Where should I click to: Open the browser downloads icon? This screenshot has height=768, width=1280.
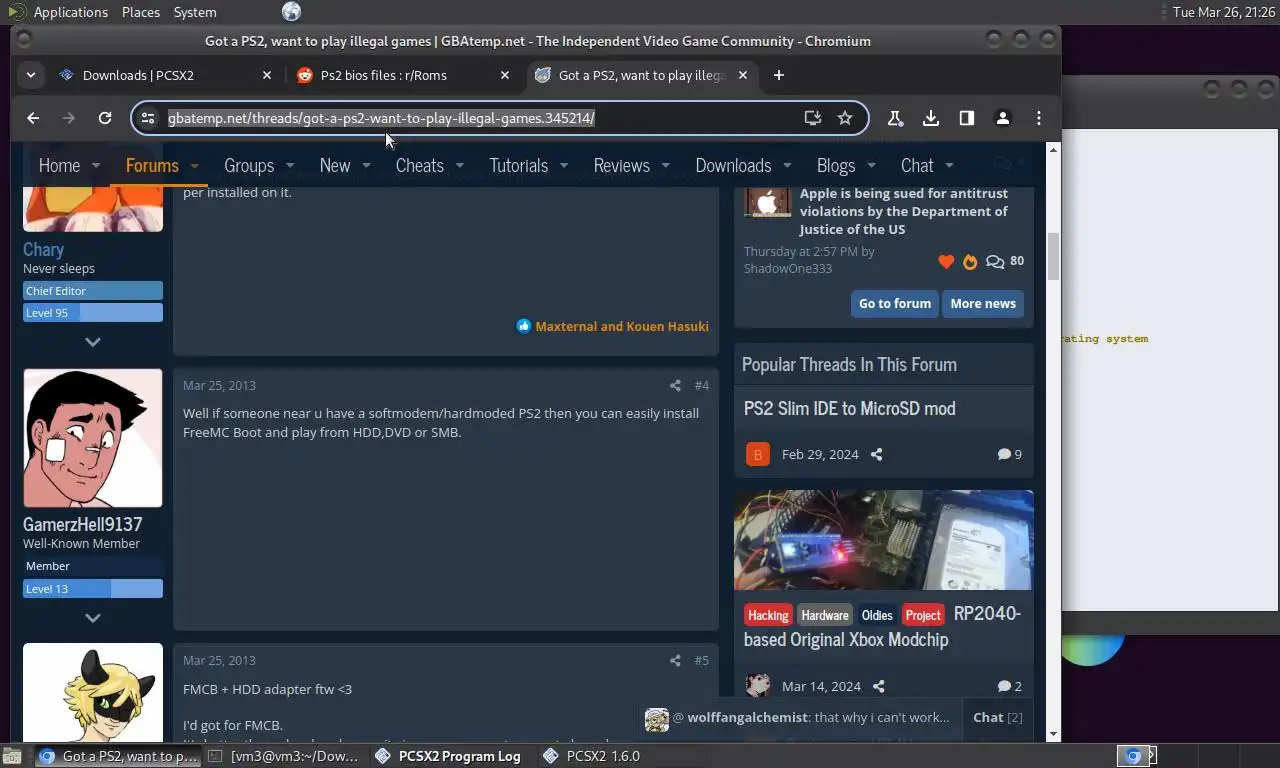coord(931,118)
